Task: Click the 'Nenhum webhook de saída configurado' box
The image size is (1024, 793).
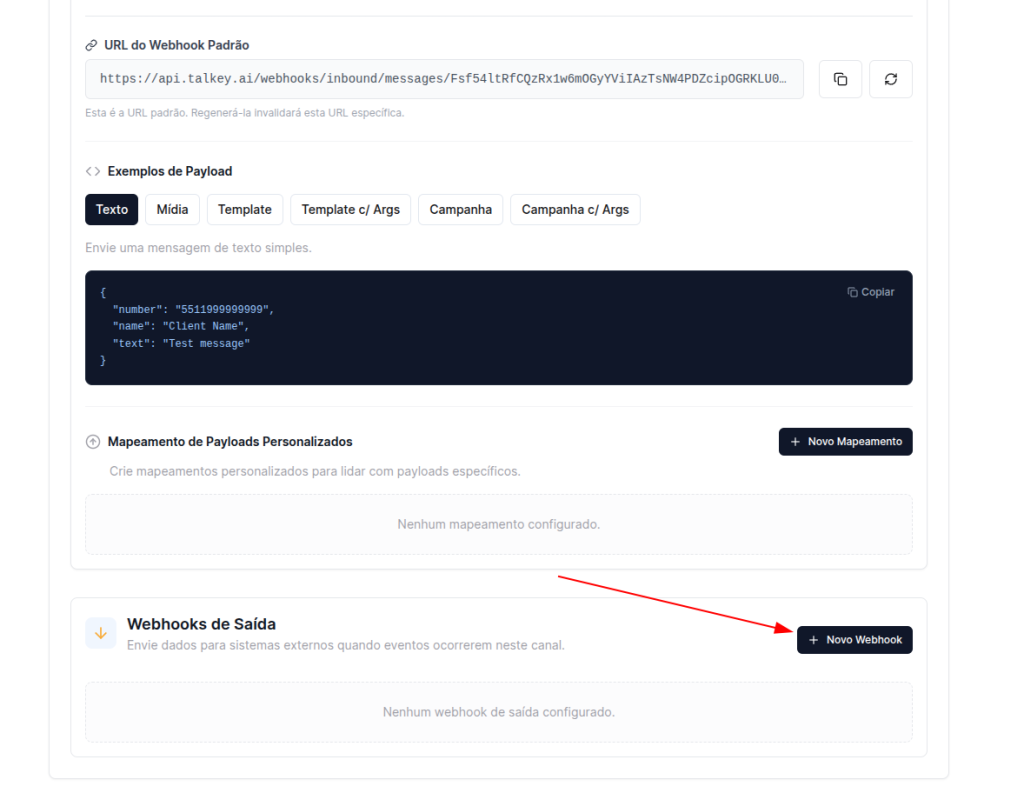Action: coord(498,712)
